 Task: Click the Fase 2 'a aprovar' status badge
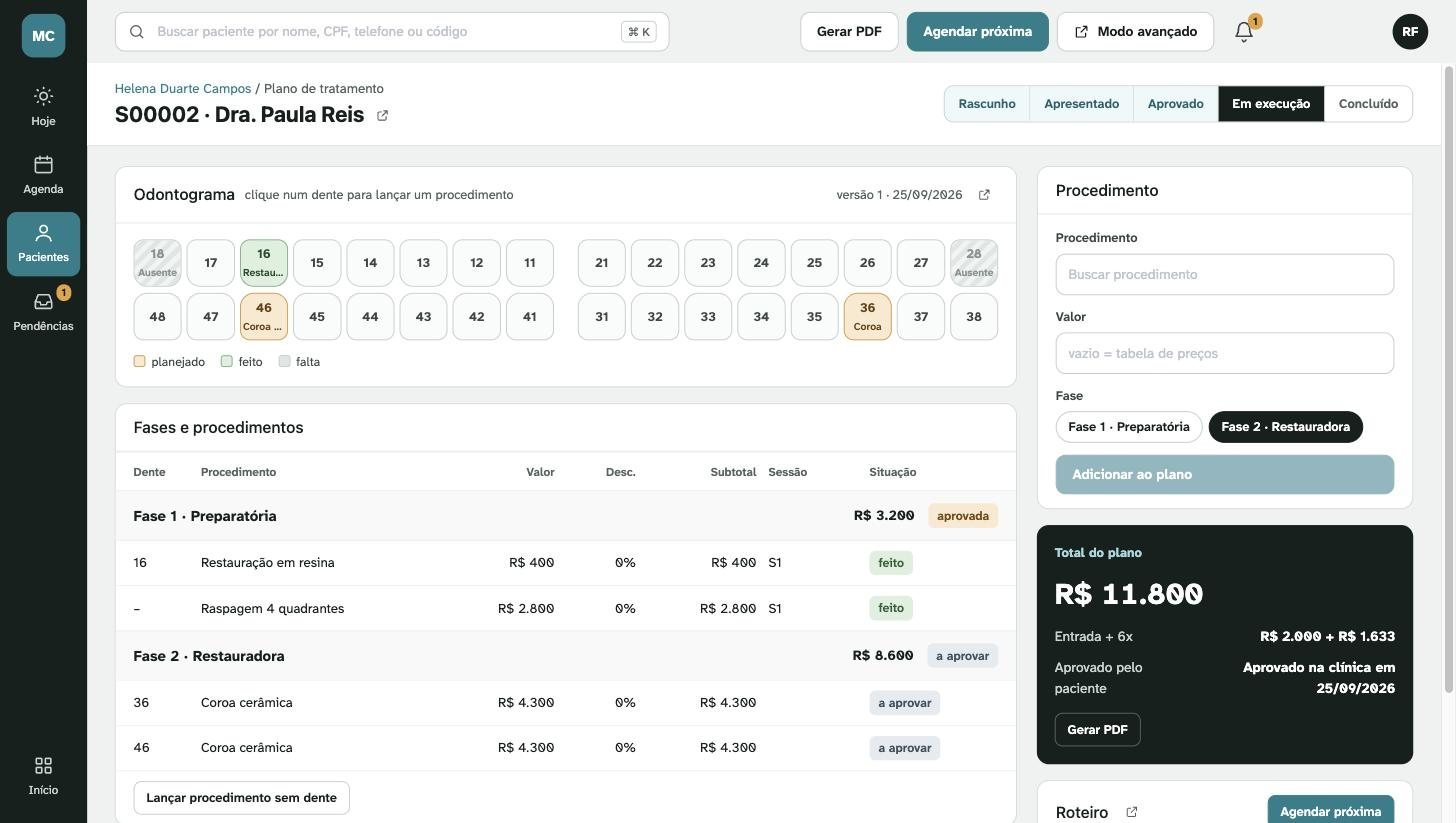click(962, 656)
